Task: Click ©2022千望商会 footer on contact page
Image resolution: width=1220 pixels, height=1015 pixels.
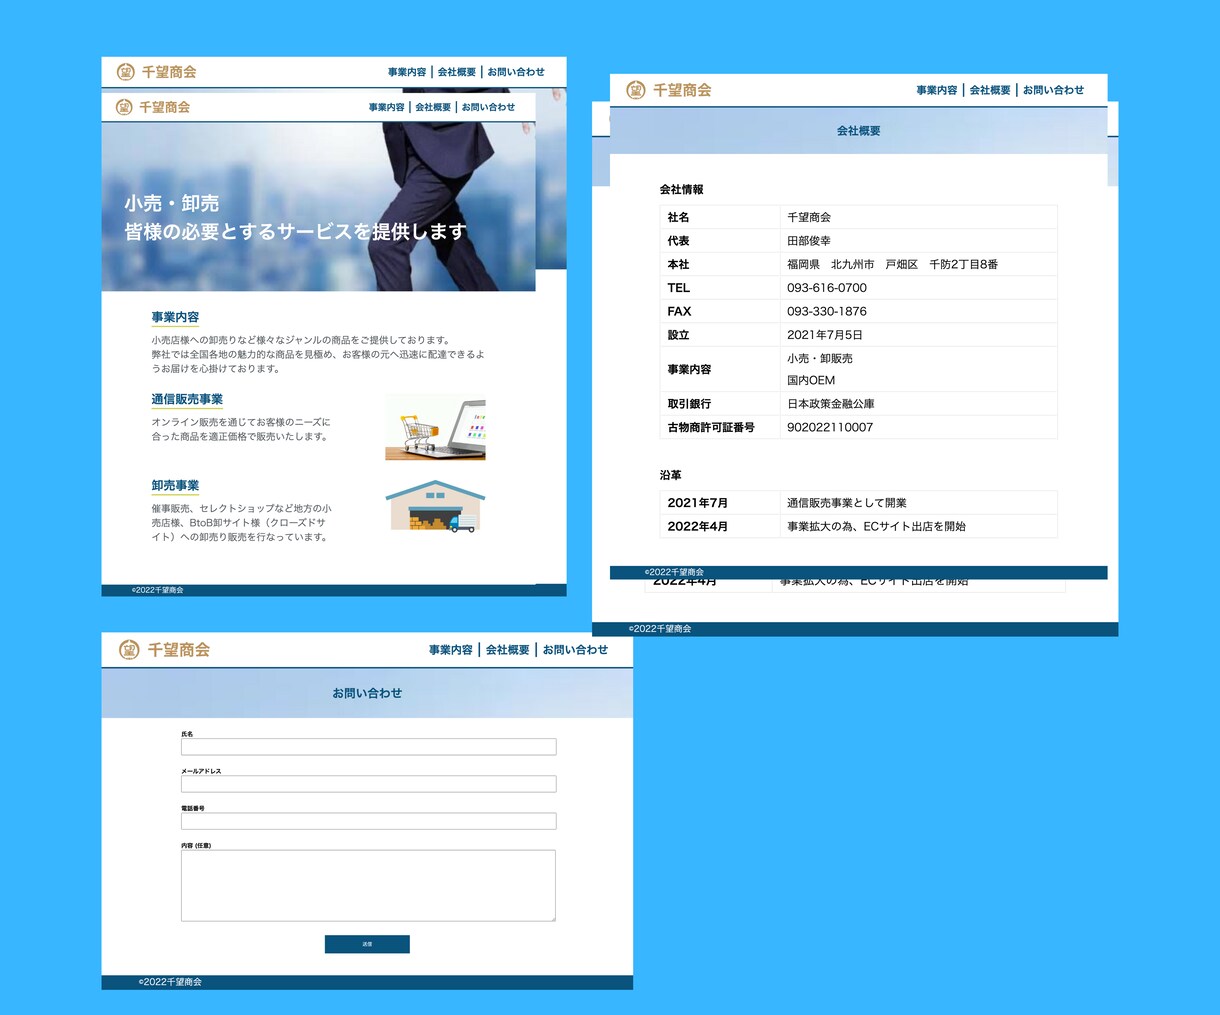Action: [170, 982]
